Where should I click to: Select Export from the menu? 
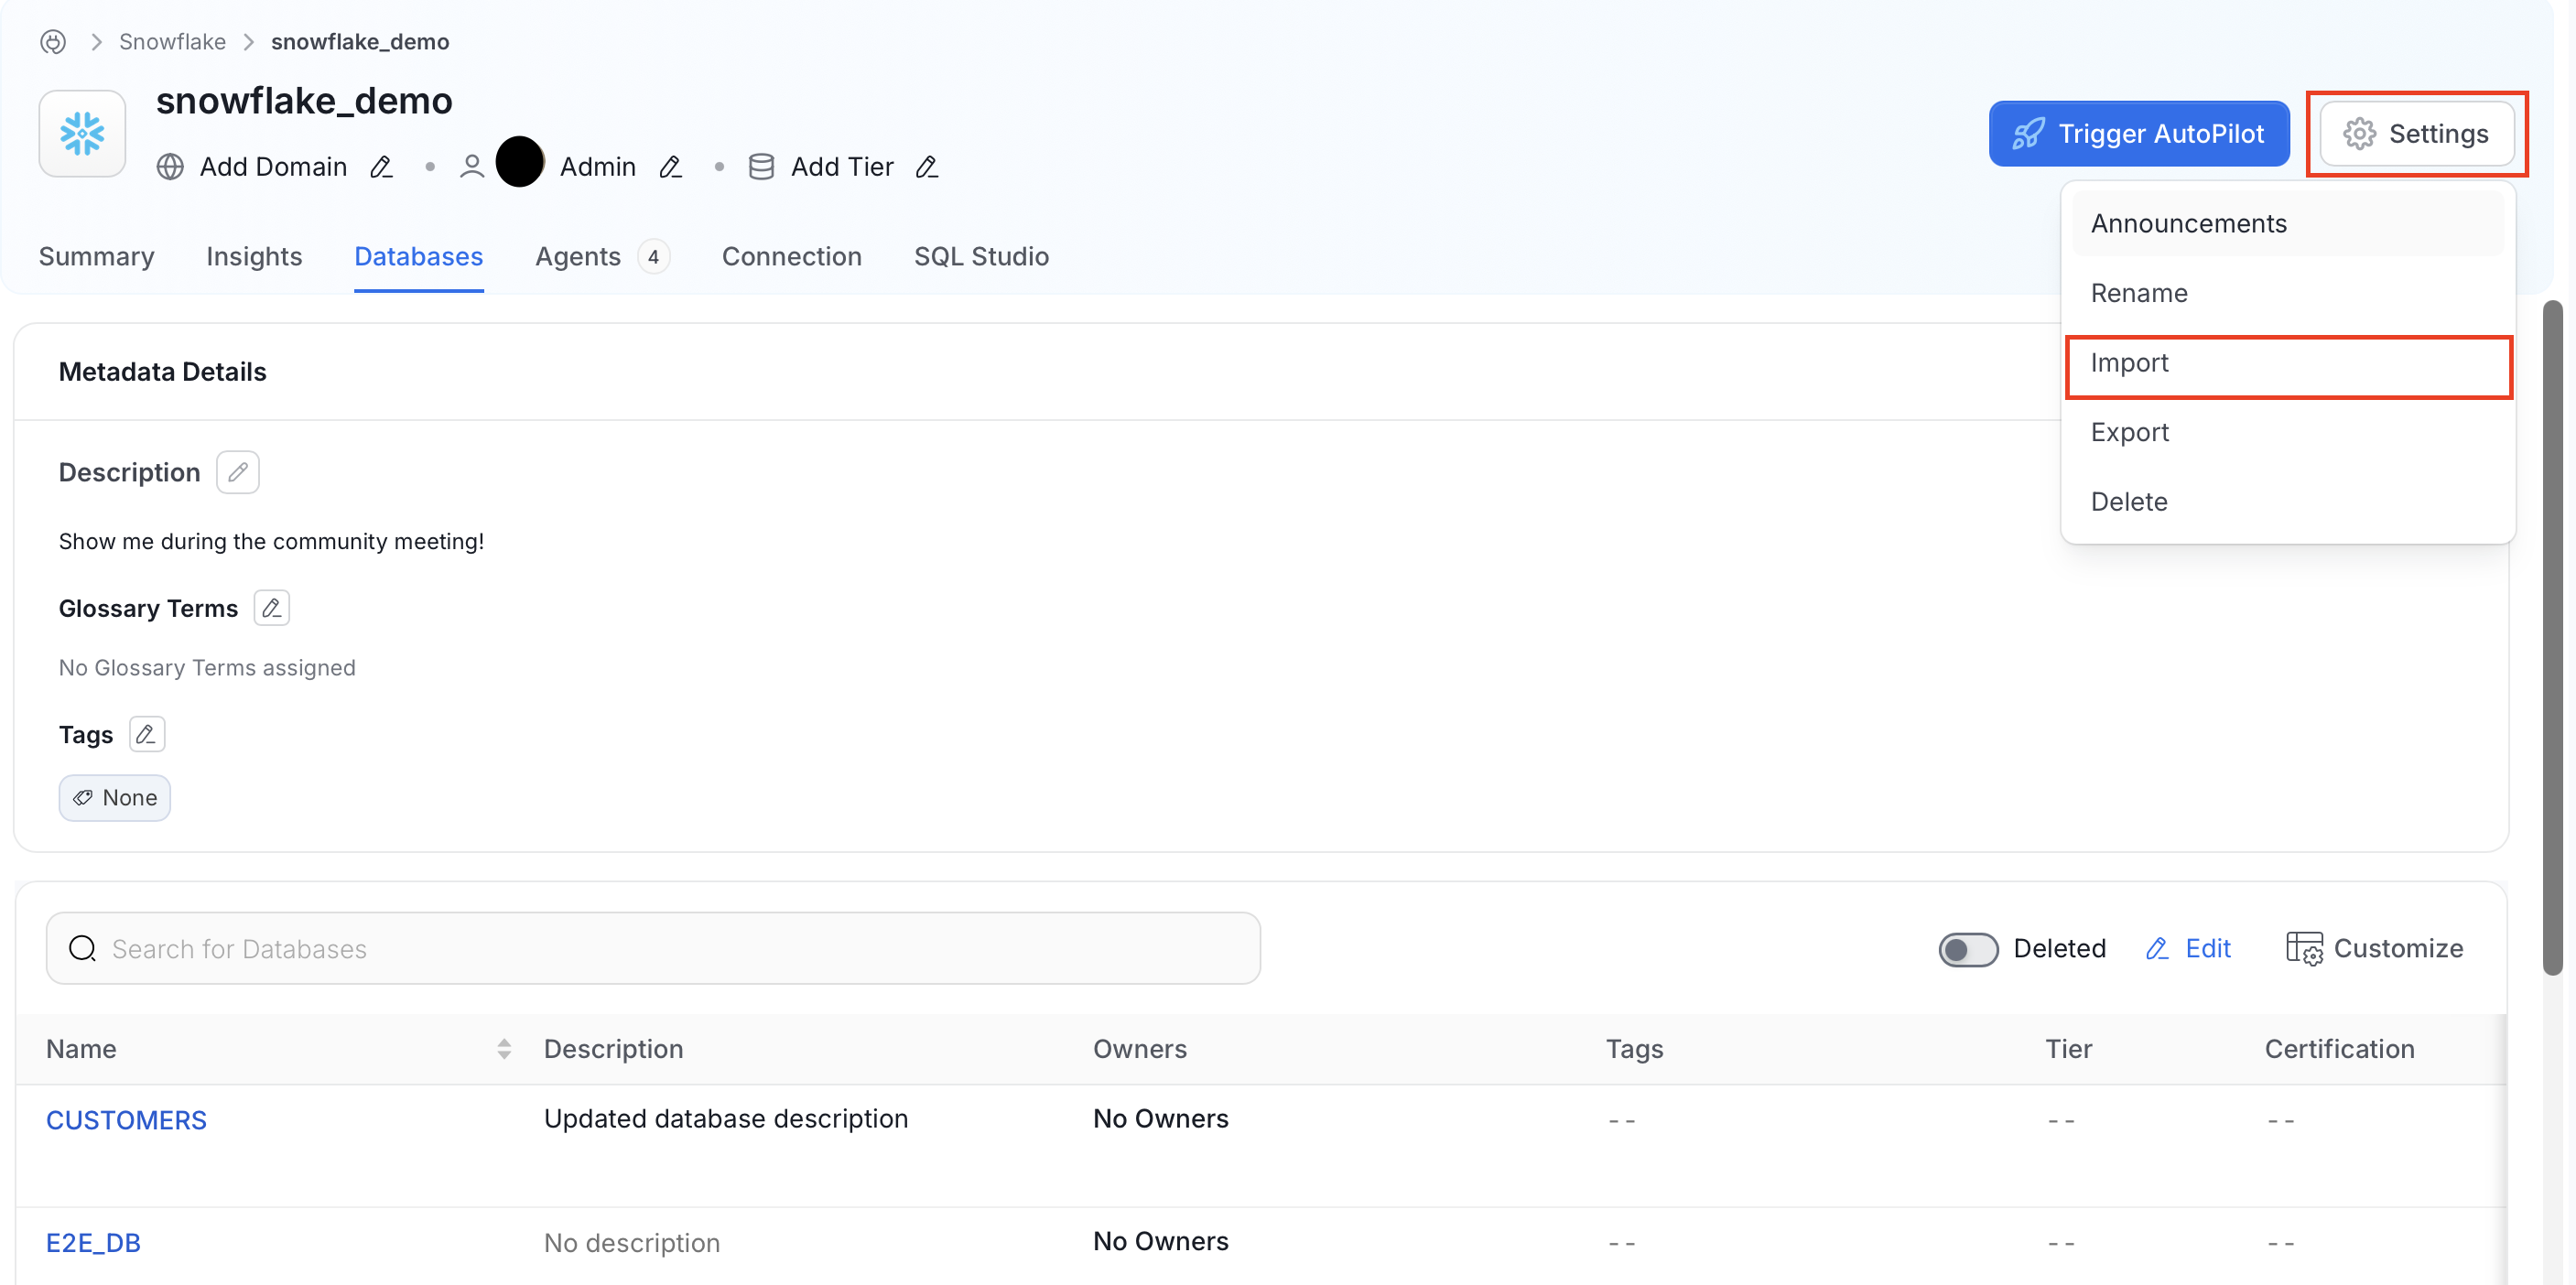[2288, 432]
